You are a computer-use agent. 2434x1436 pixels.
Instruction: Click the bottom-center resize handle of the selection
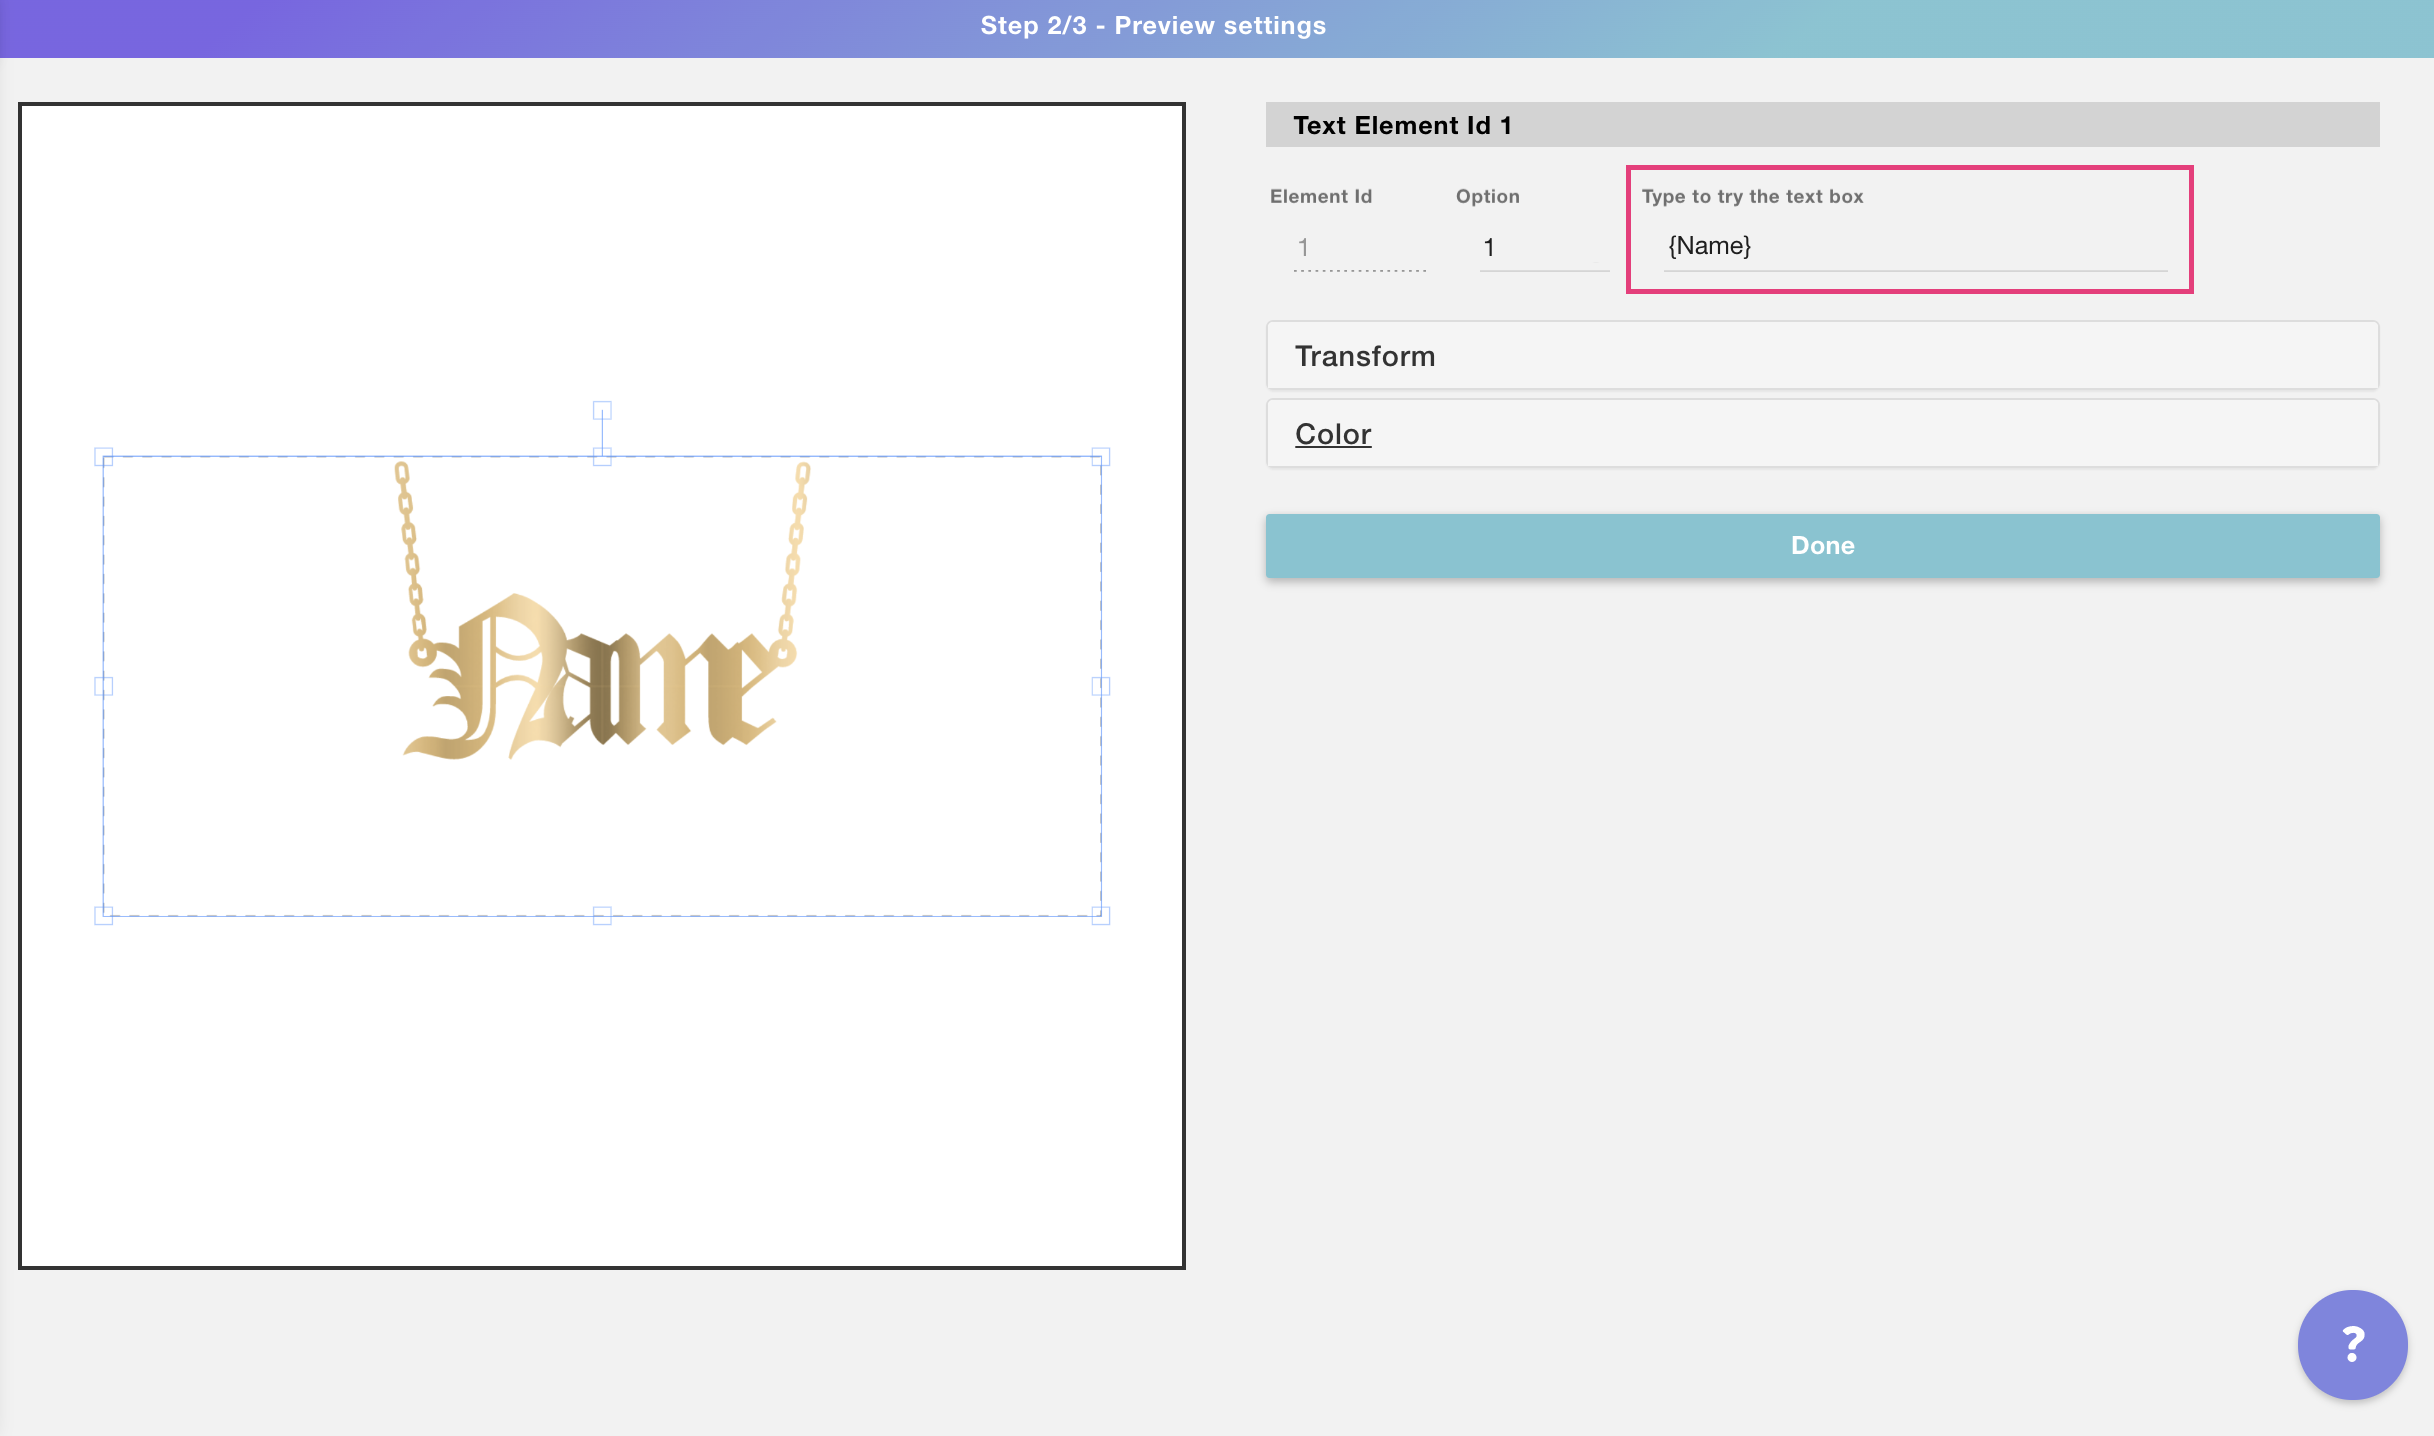tap(602, 915)
